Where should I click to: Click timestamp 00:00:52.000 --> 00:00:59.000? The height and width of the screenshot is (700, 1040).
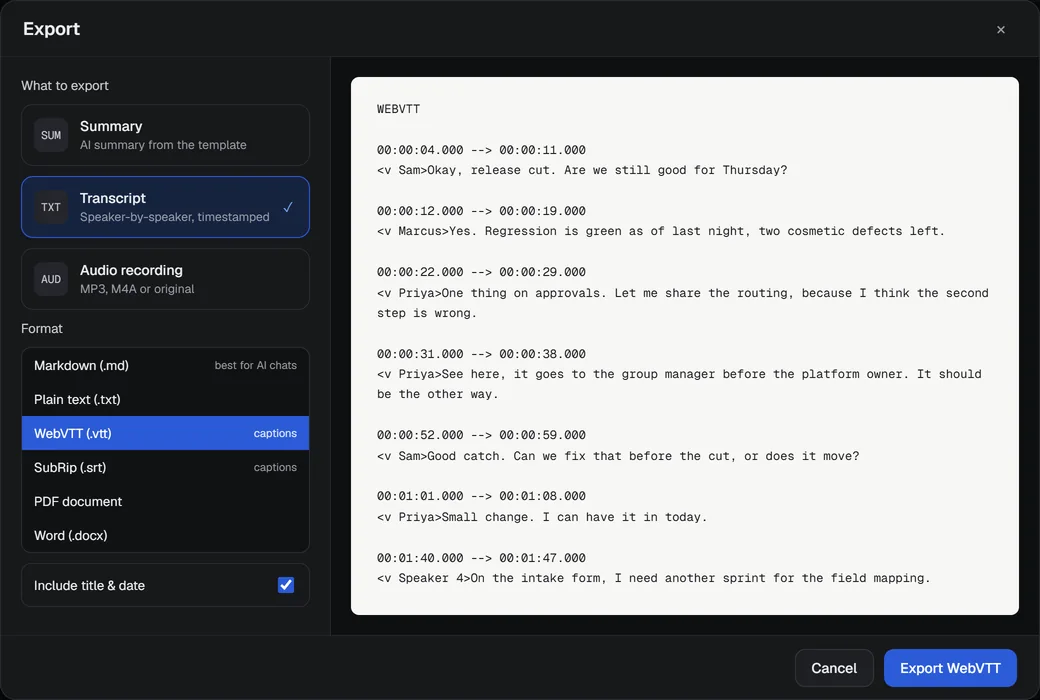481,435
